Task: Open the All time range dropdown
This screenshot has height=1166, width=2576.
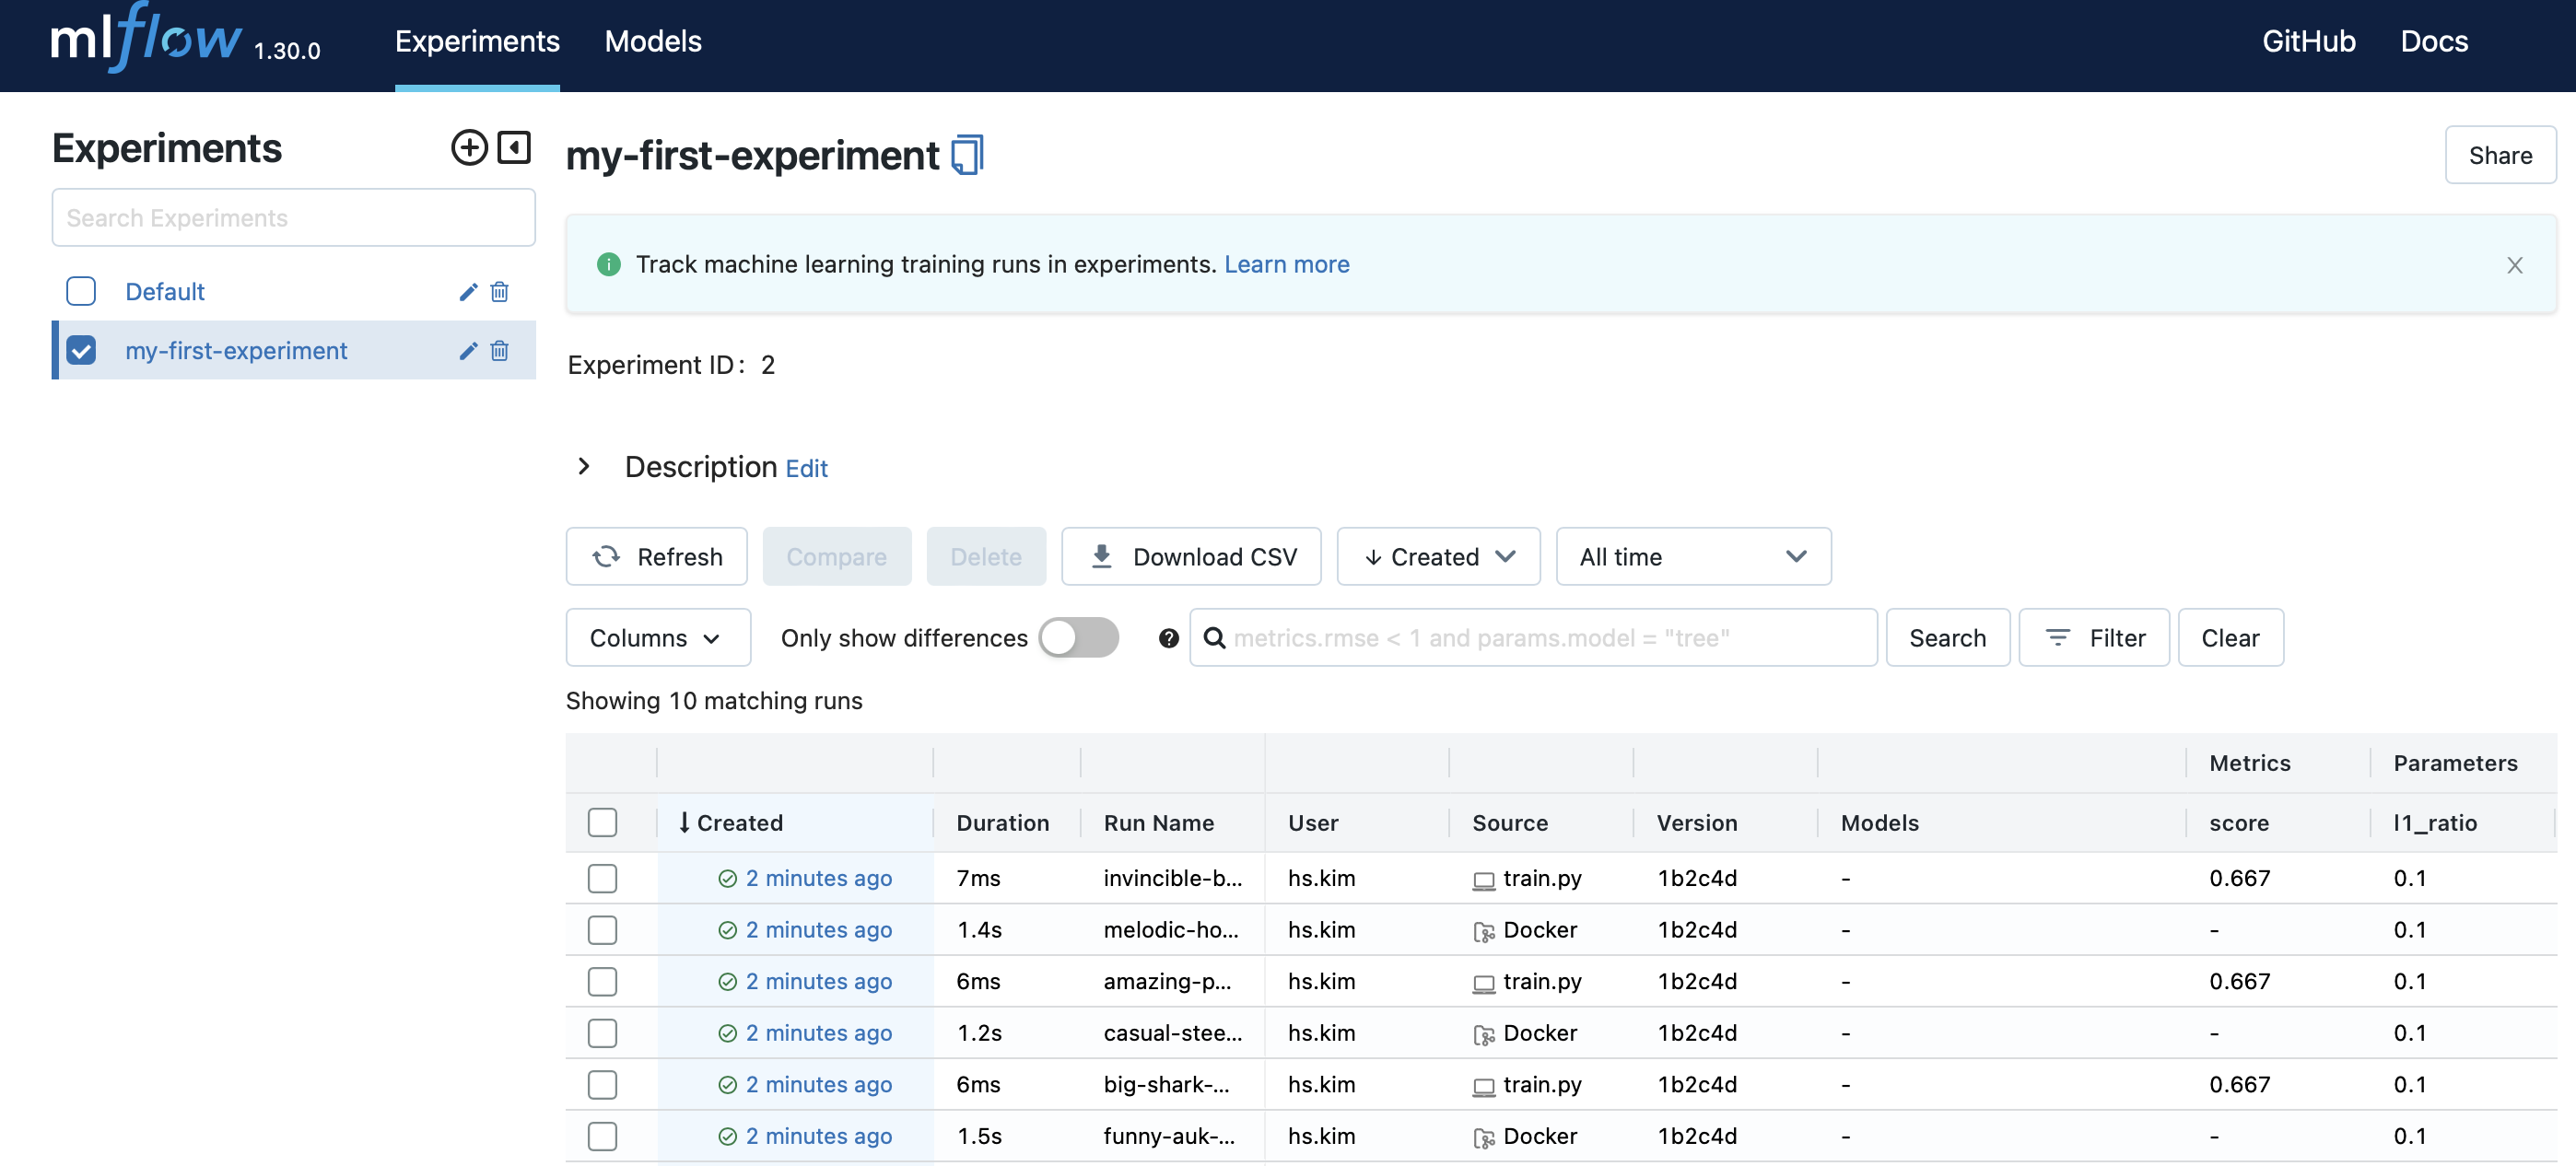Action: tap(1692, 557)
